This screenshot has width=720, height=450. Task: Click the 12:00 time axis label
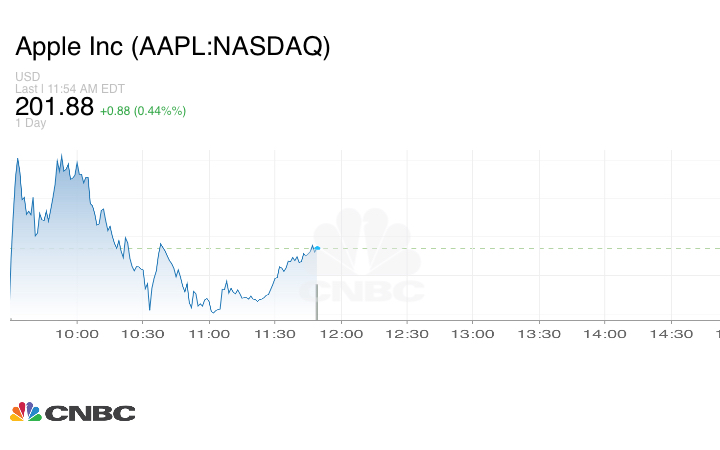click(341, 334)
